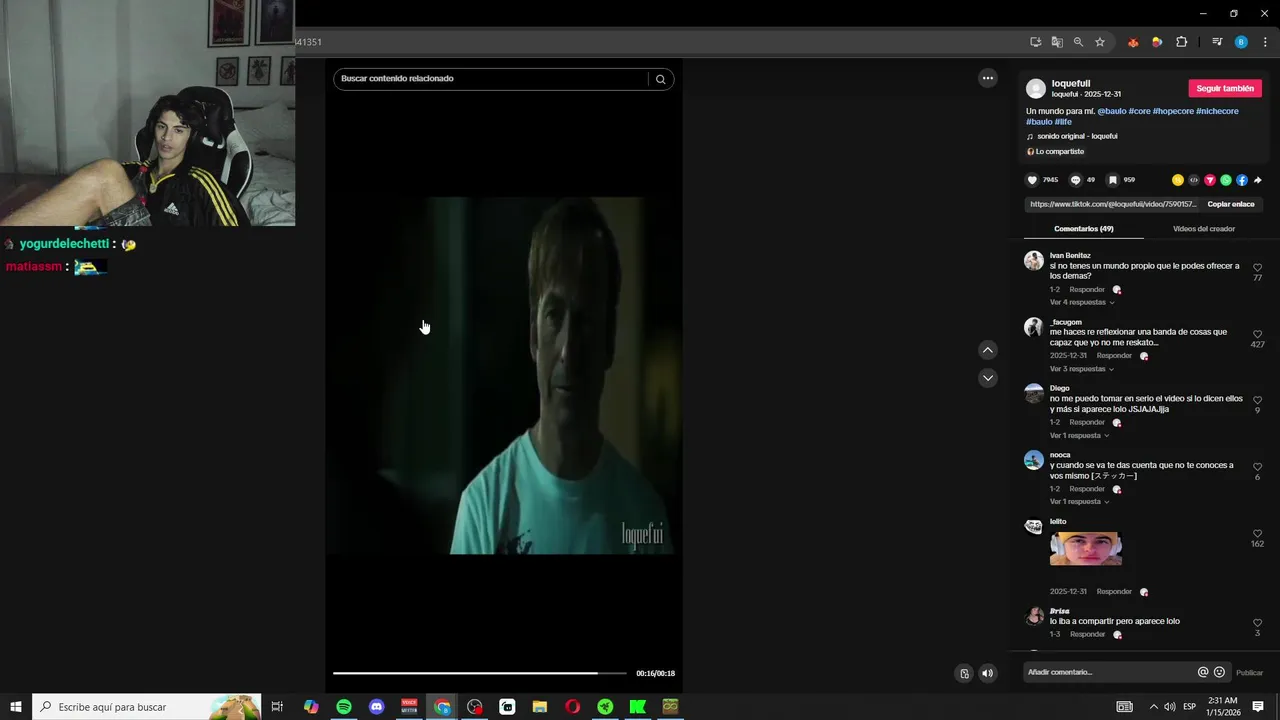The image size is (1280, 720).
Task: Open Chrome profile avatar
Action: click(1241, 42)
